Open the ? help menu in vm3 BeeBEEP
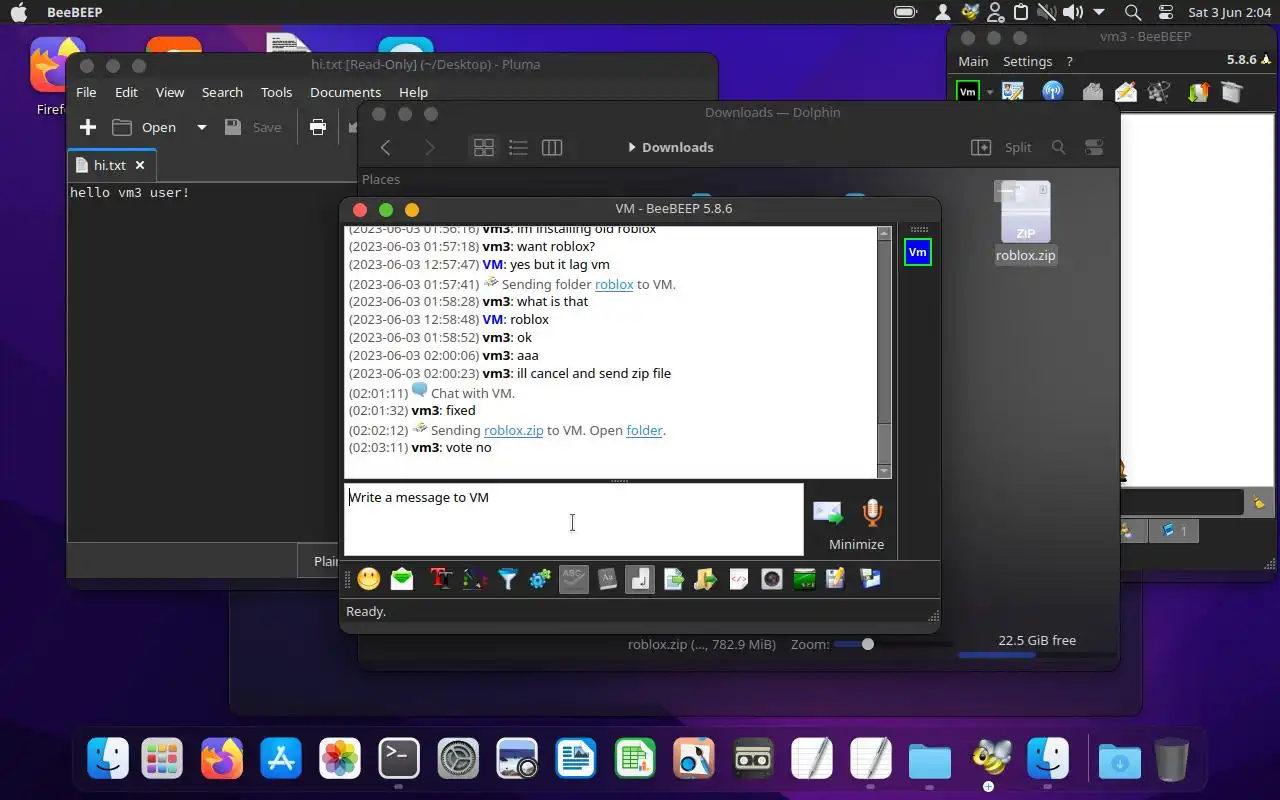 [x=1069, y=61]
